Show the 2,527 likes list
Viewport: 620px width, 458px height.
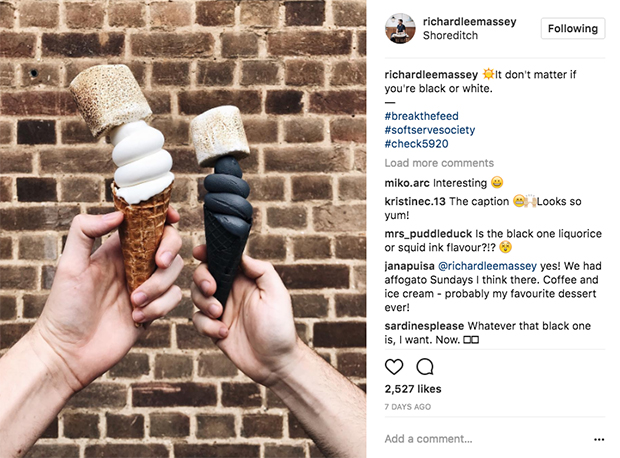(x=413, y=389)
